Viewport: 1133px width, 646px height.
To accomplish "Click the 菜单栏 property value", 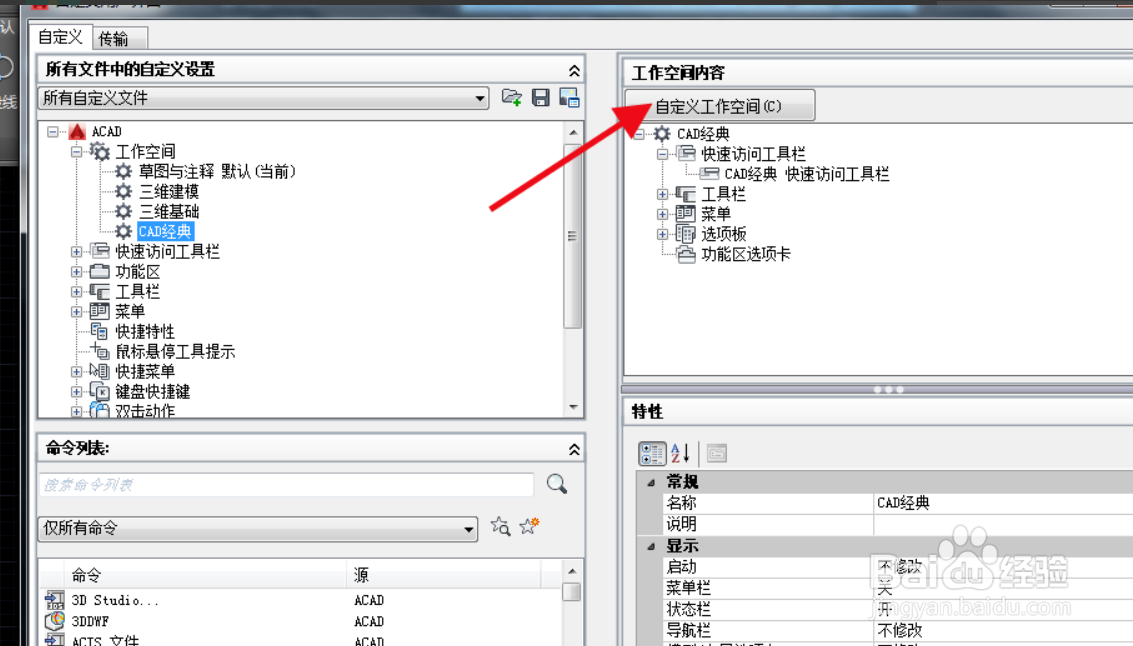I will 1003,587.
